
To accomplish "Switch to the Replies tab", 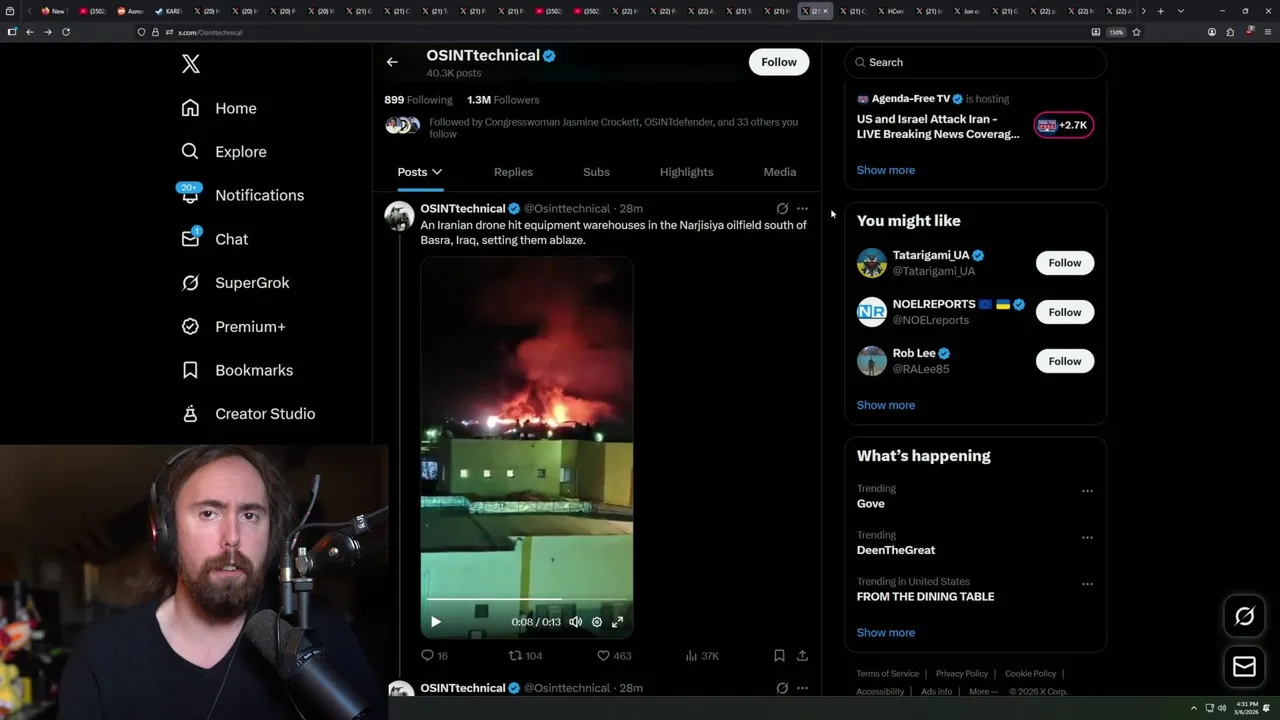I will [x=513, y=172].
